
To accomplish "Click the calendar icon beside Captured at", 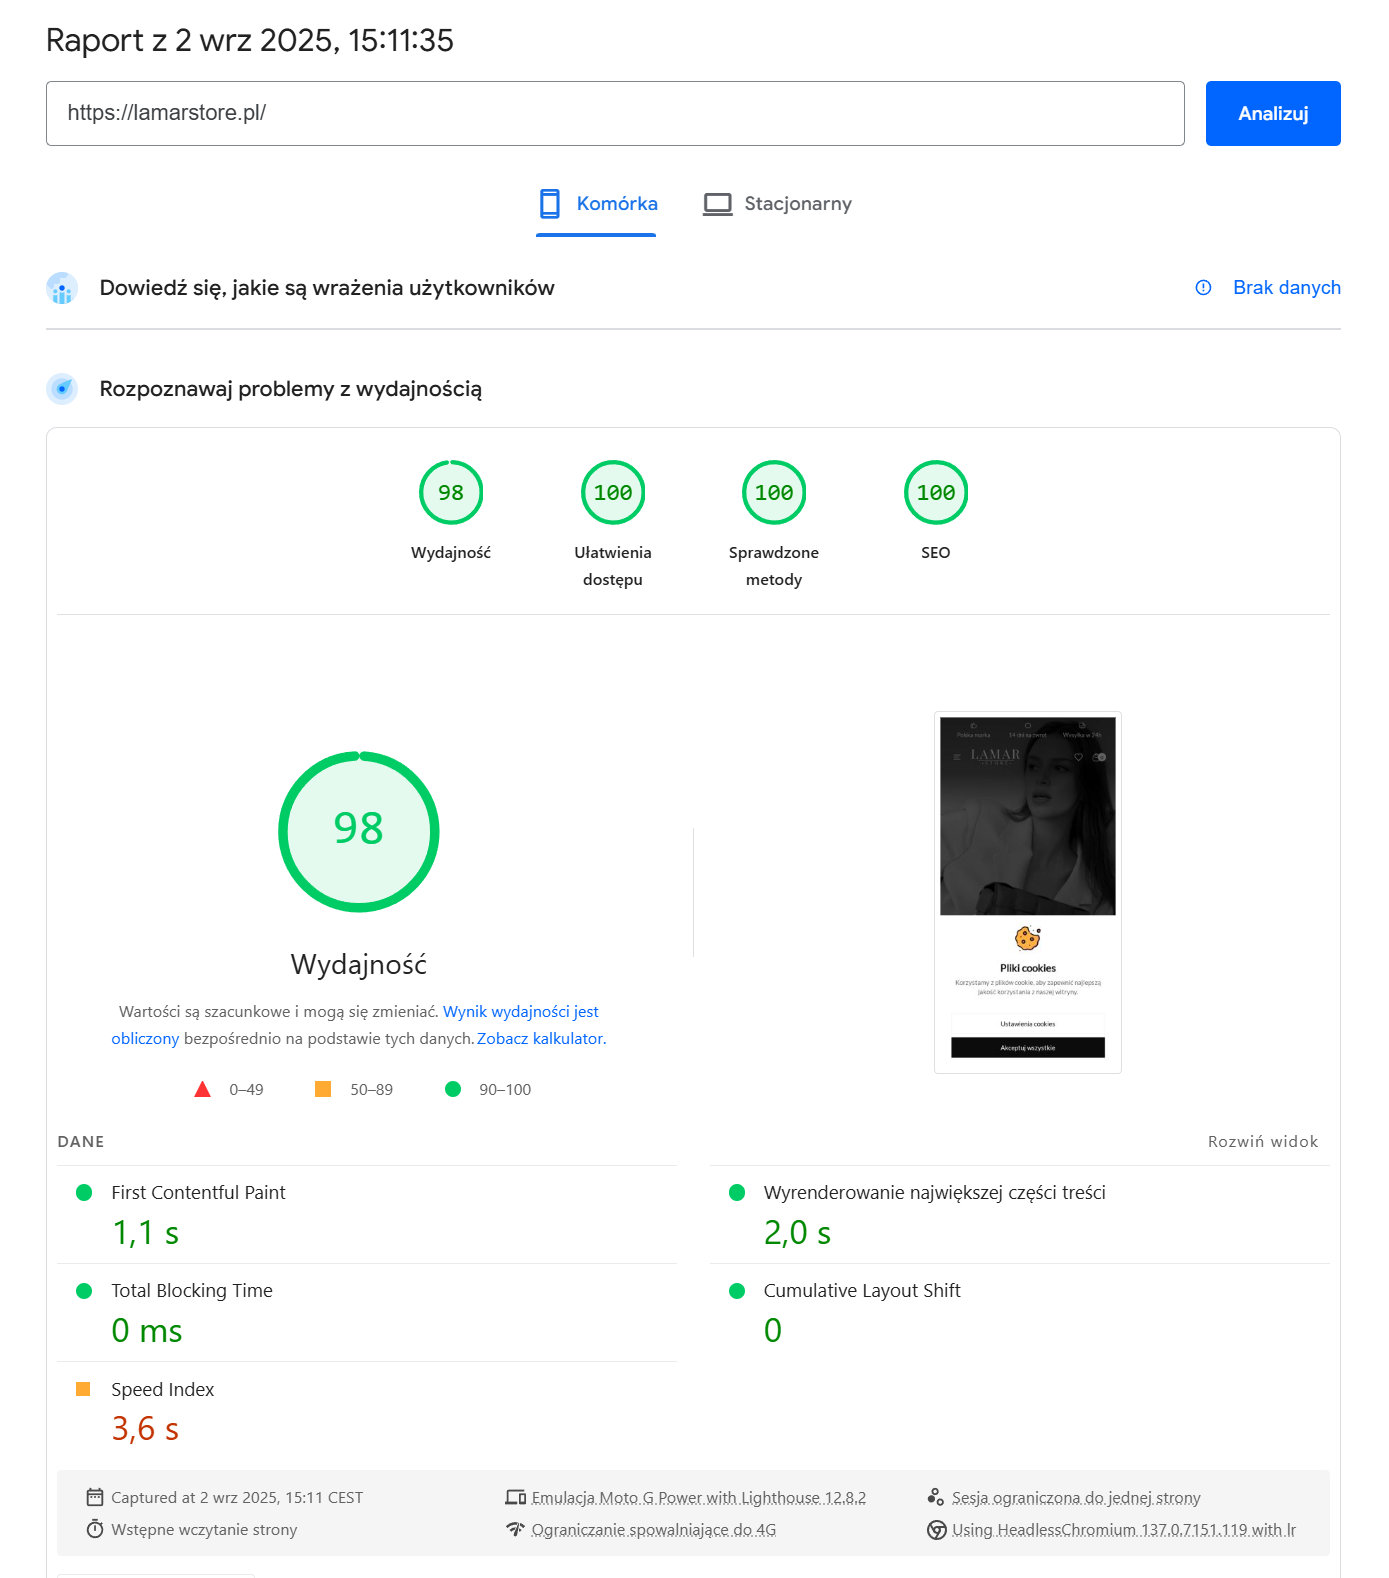I will coord(95,1497).
